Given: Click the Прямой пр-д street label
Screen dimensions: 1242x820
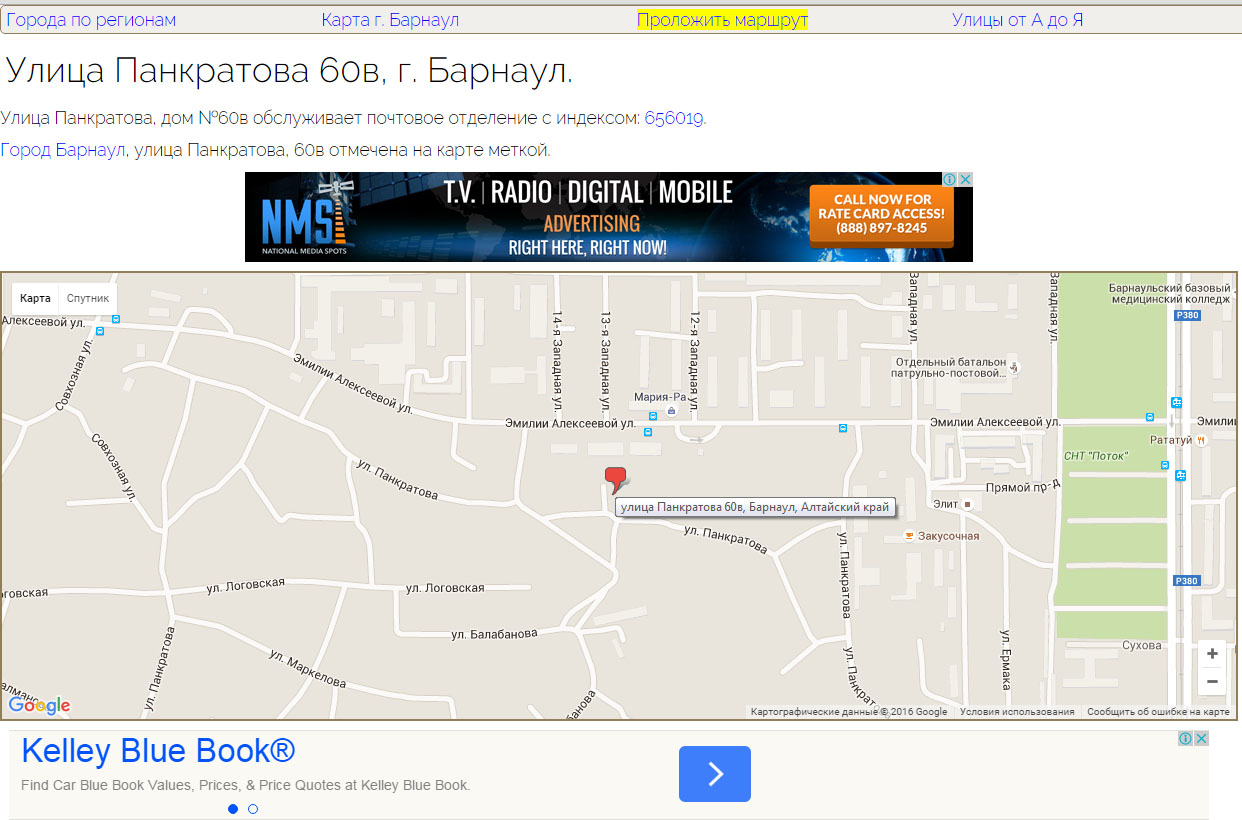Looking at the screenshot, I should tap(1023, 487).
